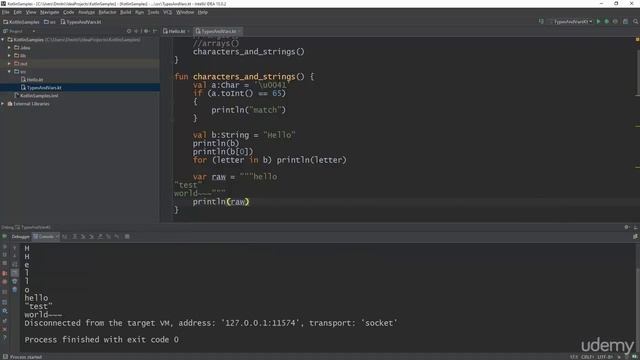Open debug help question mark icon
The width and height of the screenshot is (640, 360).
pos(4,338)
